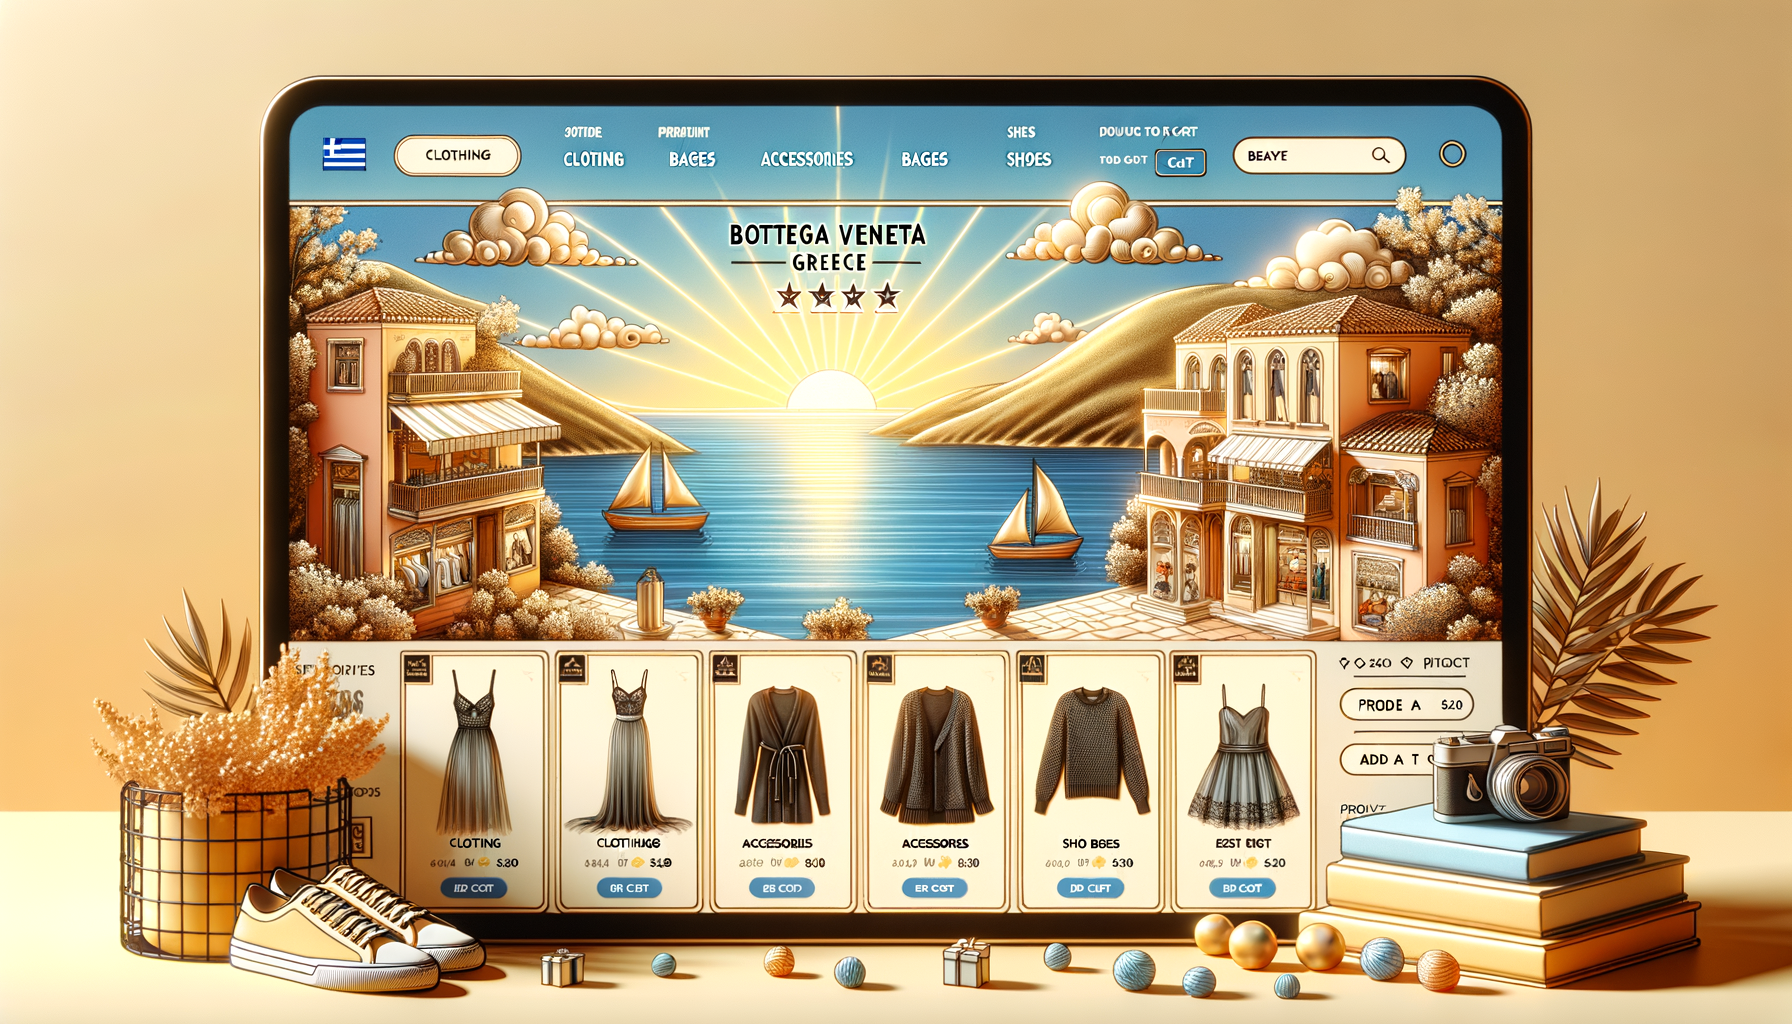Viewport: 1792px width, 1024px height.
Task: Click the coin icon beside 800 price
Action: (792, 862)
